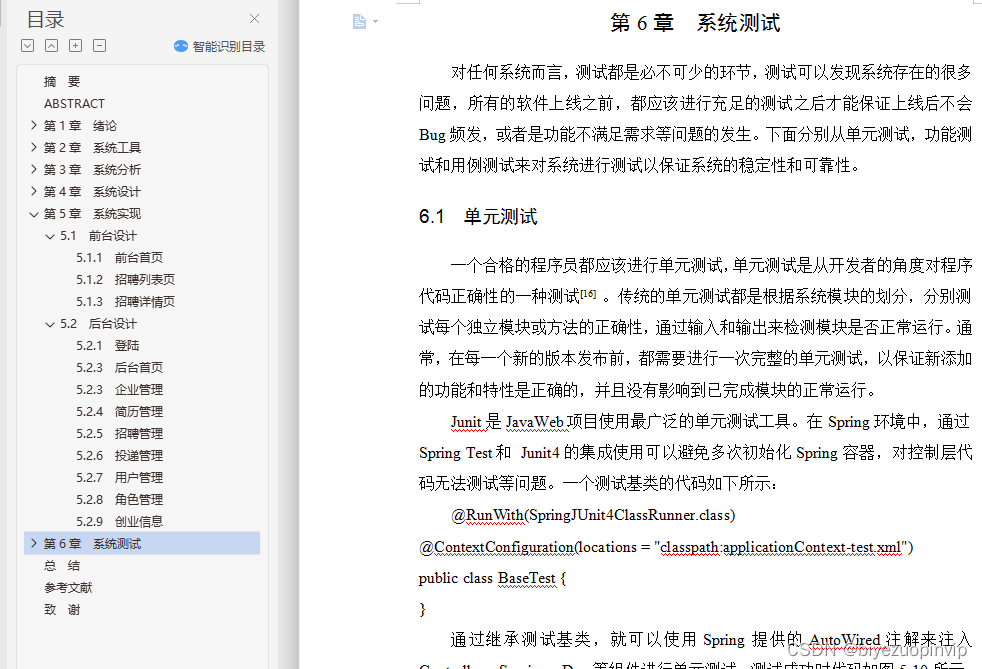Open the 5.2.4 简历管理 section
The width and height of the screenshot is (982, 669).
coord(120,411)
